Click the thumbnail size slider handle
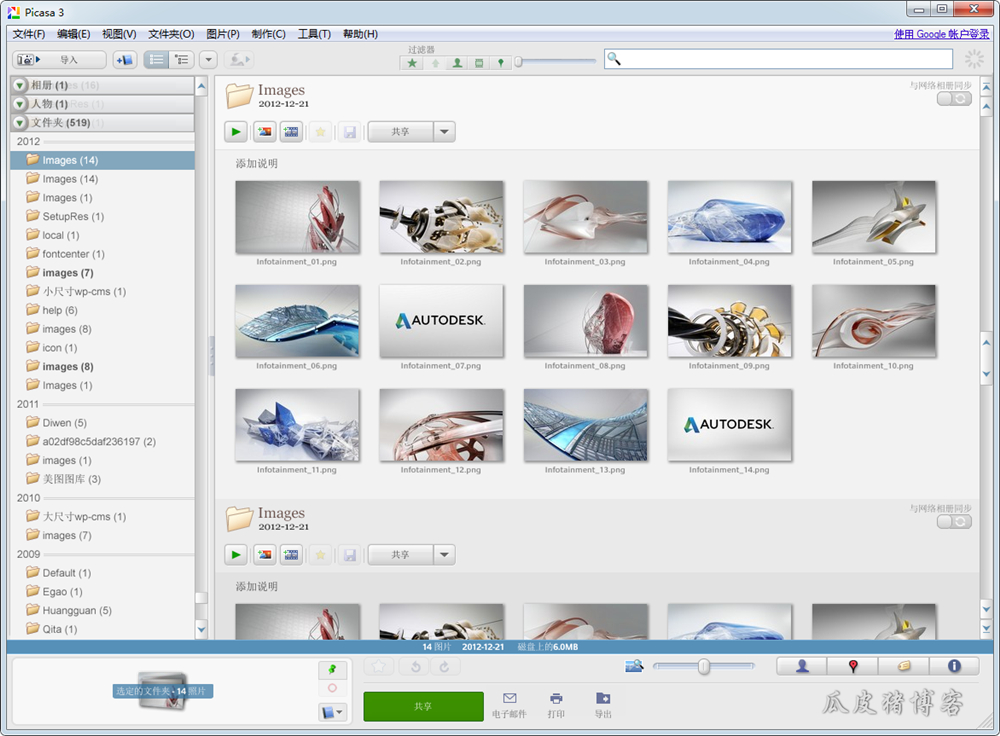 click(x=704, y=666)
